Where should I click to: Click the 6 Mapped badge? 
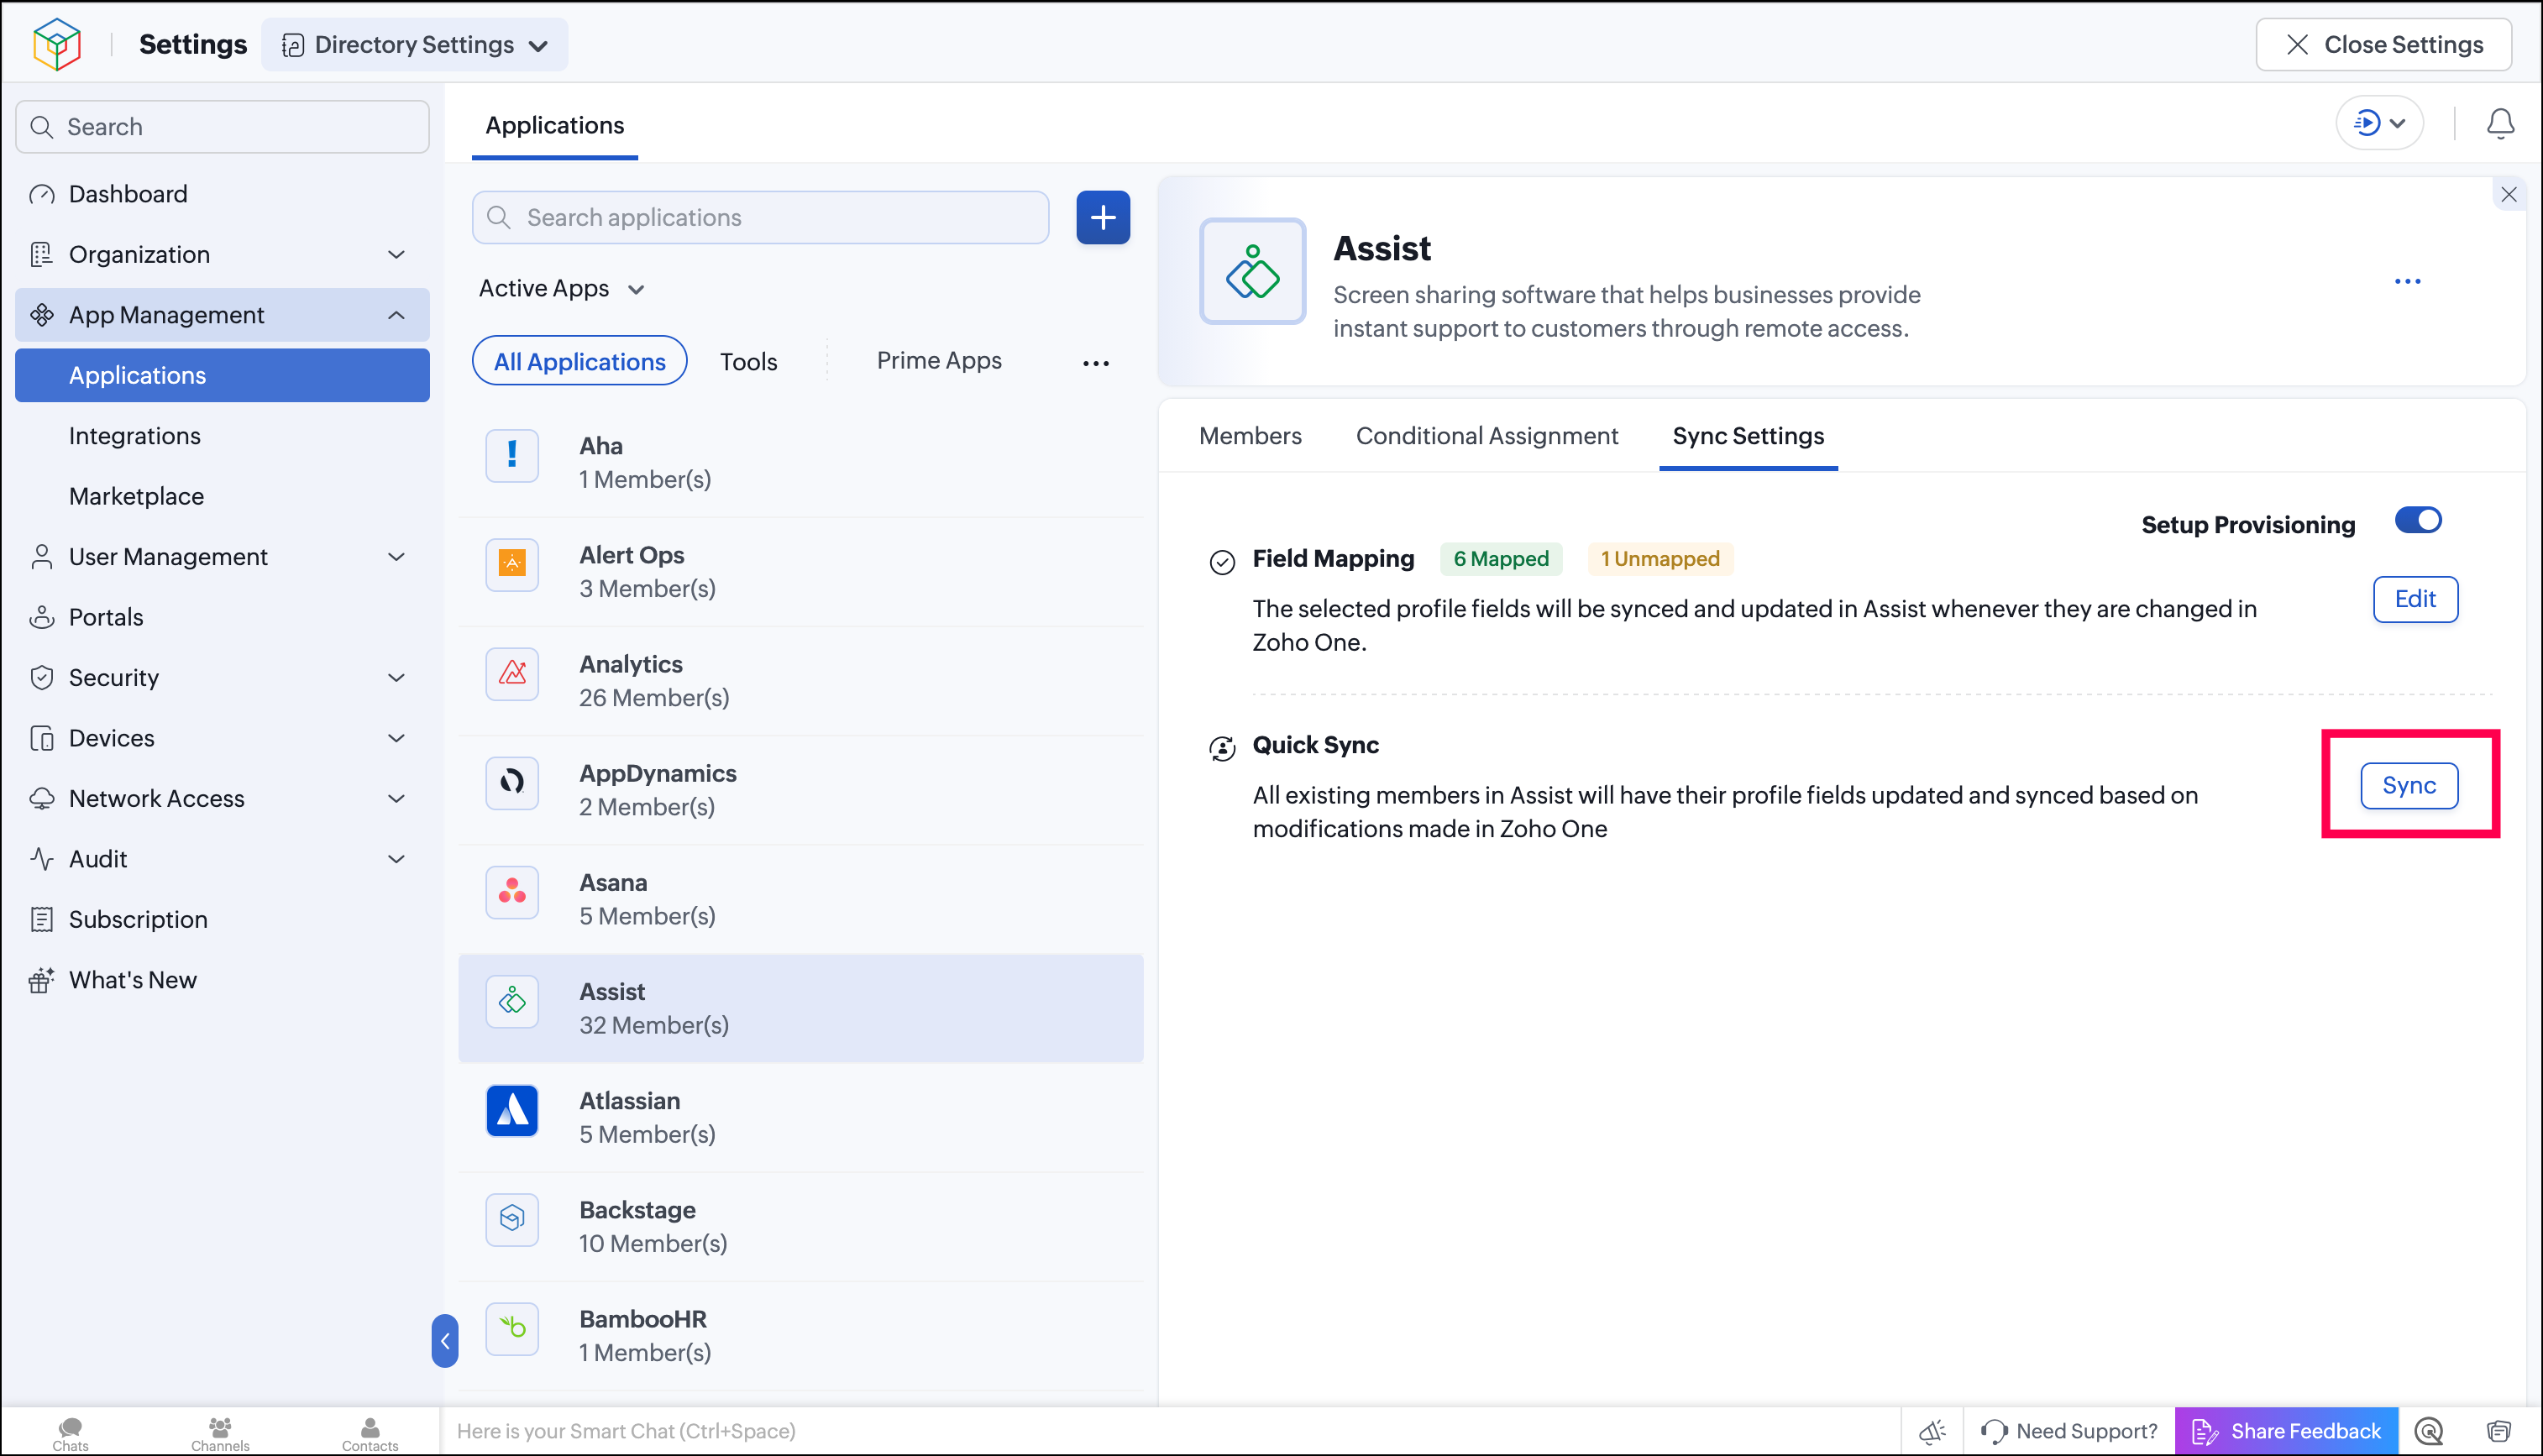click(1501, 559)
